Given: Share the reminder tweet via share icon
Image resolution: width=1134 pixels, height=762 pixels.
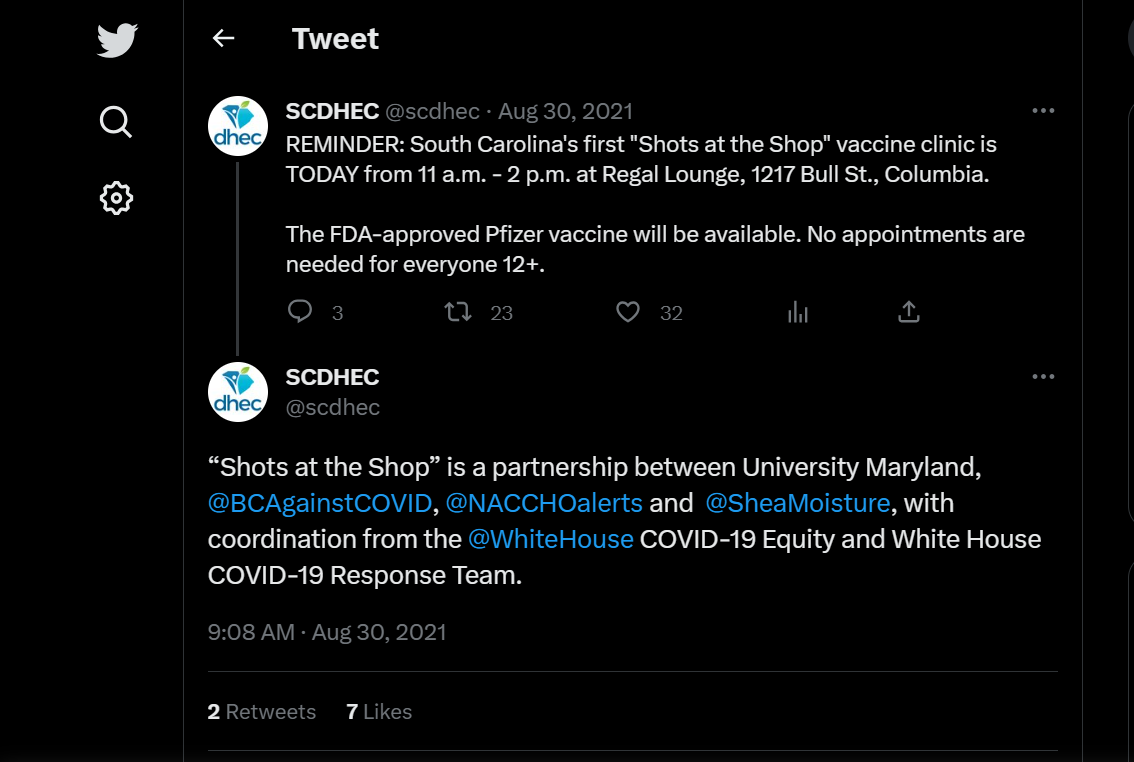Looking at the screenshot, I should pyautogui.click(x=909, y=312).
